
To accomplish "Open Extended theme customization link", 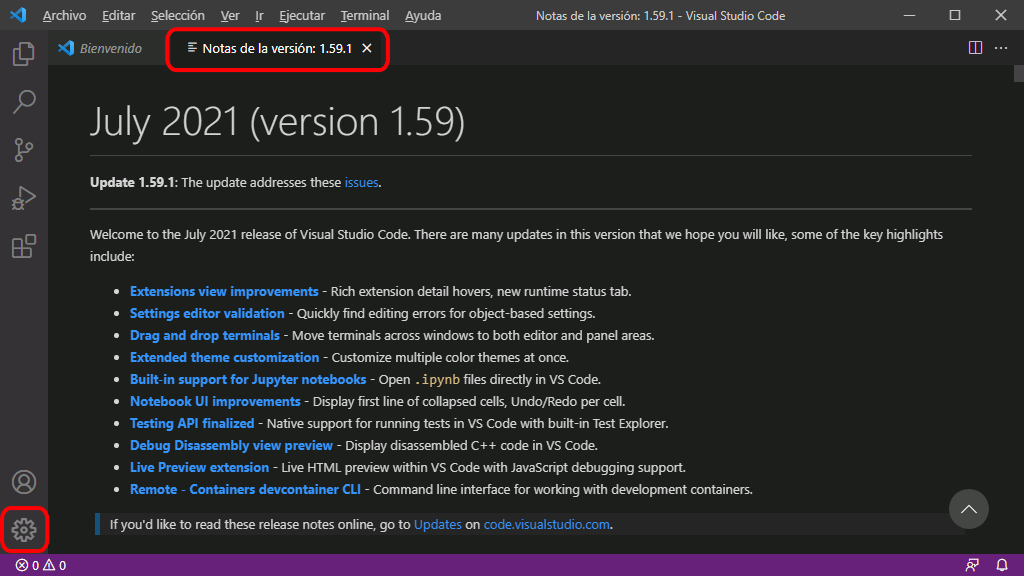I will 224,357.
